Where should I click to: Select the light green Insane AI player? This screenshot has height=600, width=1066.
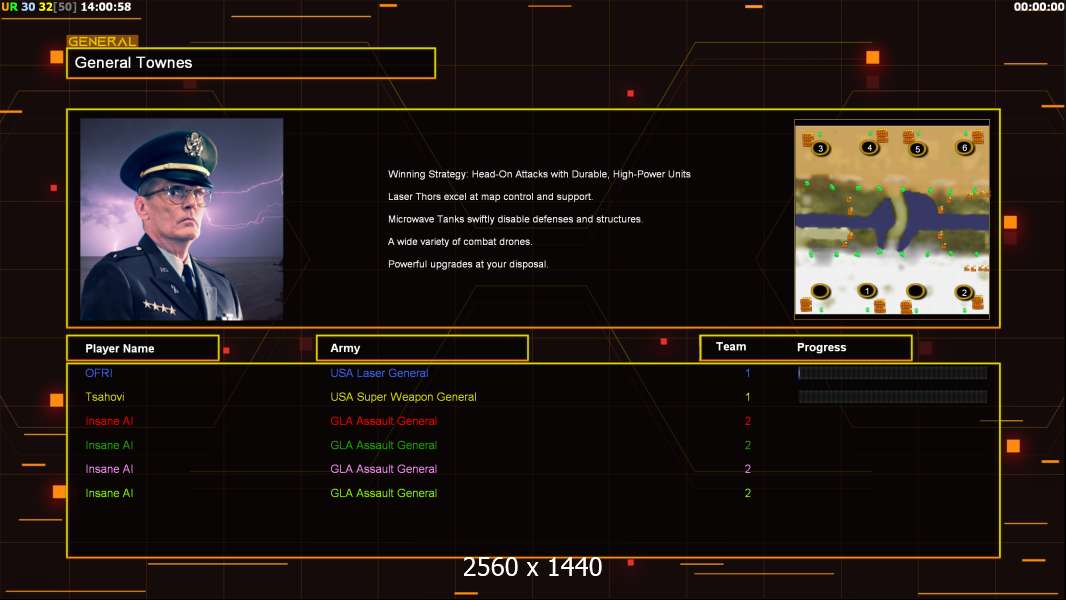[109, 493]
